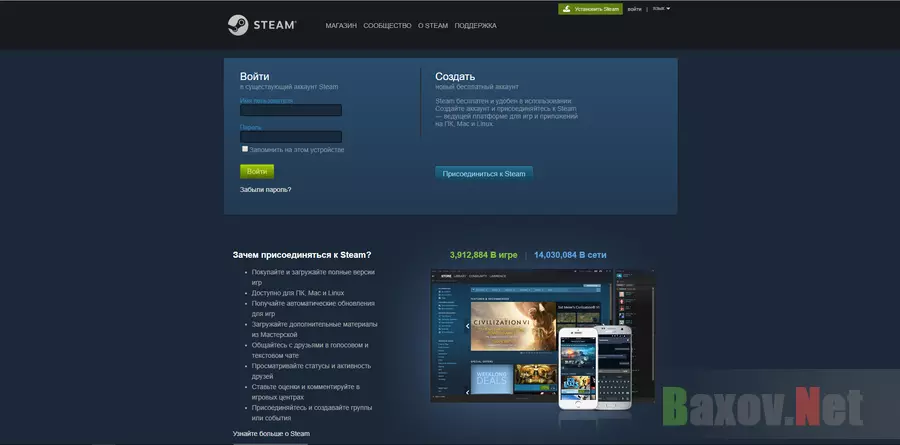This screenshot has height=445, width=900.
Task: Click the 14,030,084 В сети text
Action: coord(570,255)
